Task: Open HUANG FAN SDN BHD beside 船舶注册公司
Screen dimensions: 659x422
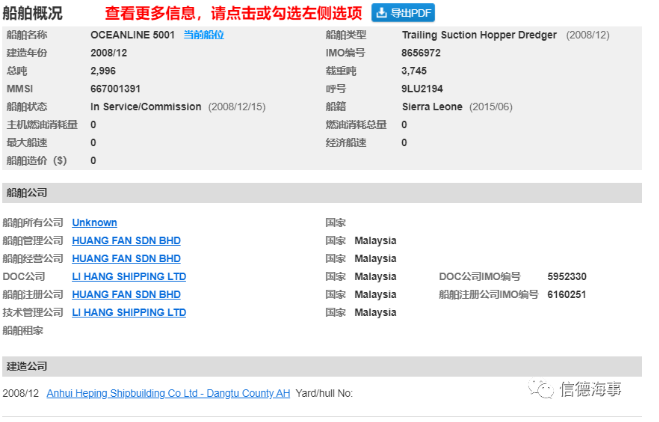Action: coord(126,295)
